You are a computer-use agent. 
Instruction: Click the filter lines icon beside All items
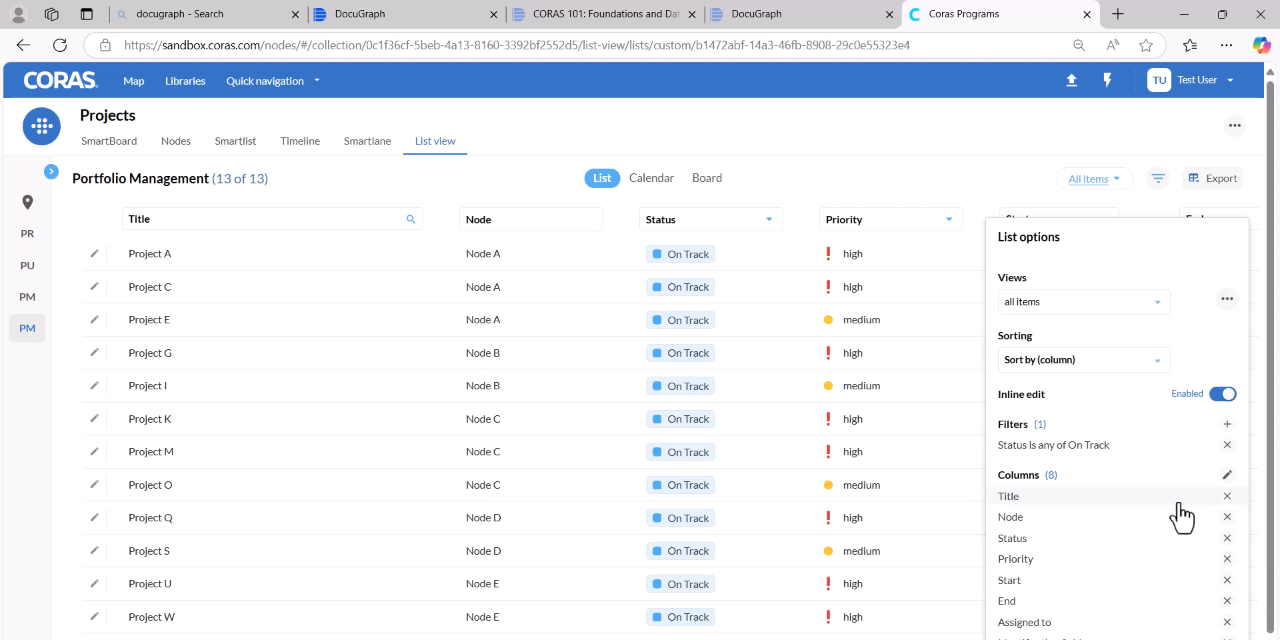(x=1158, y=178)
